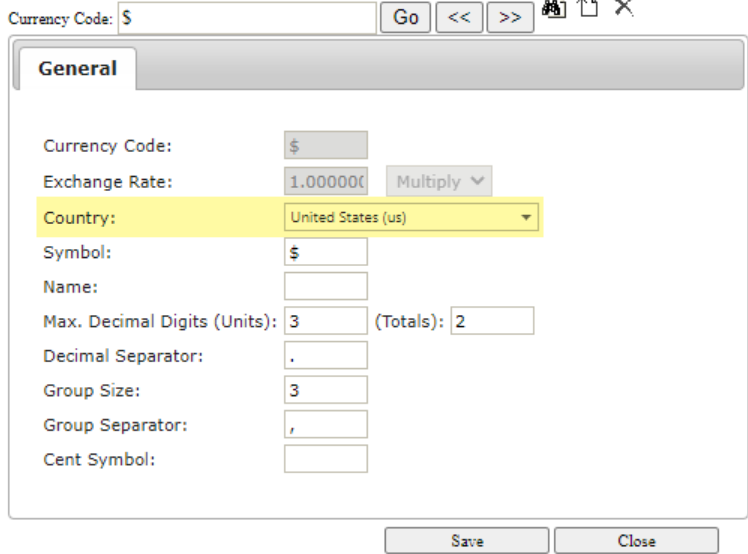Click the Country dropdown arrow

(x=526, y=218)
